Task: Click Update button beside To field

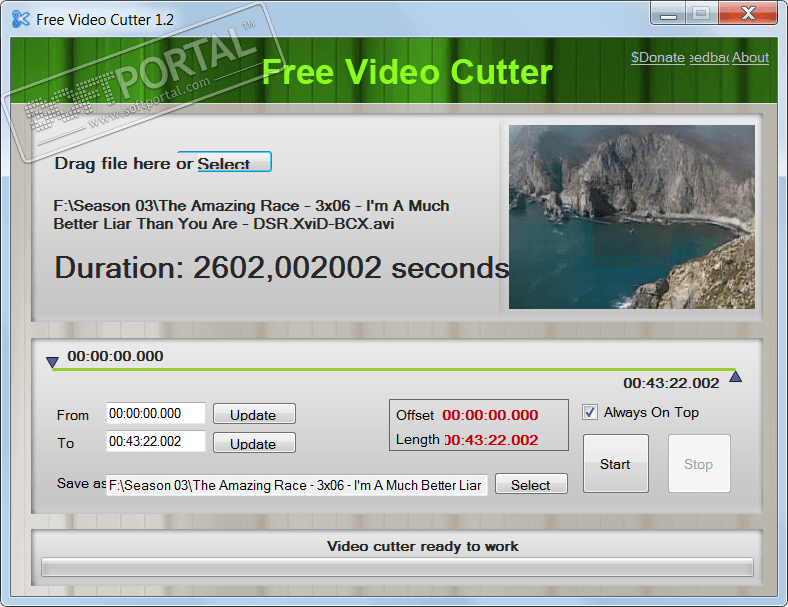Action: click(254, 443)
